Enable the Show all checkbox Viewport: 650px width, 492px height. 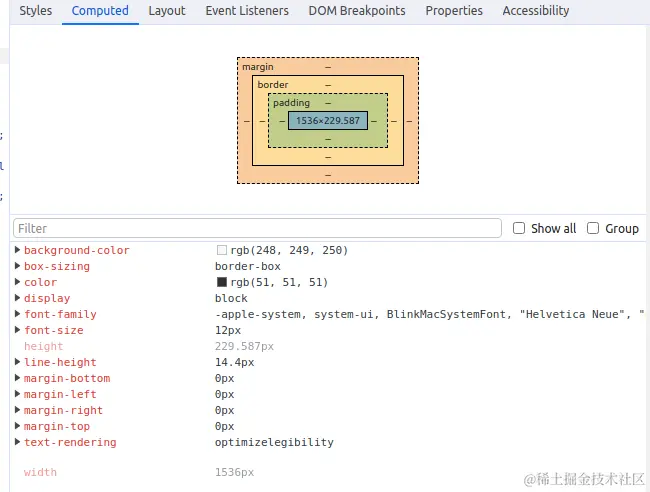tap(519, 228)
